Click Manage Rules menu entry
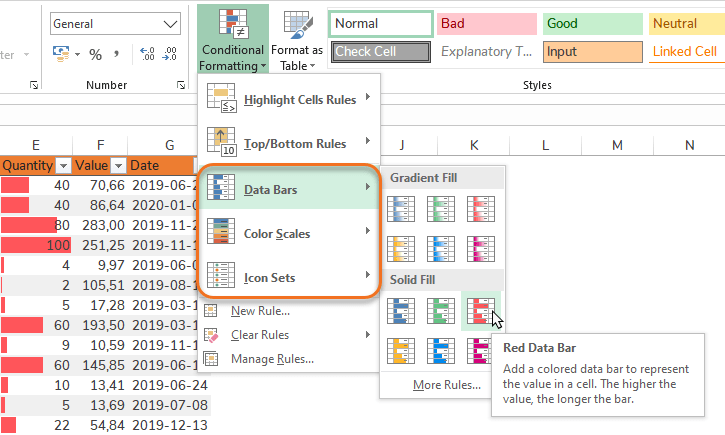The width and height of the screenshot is (725, 435). [272, 359]
